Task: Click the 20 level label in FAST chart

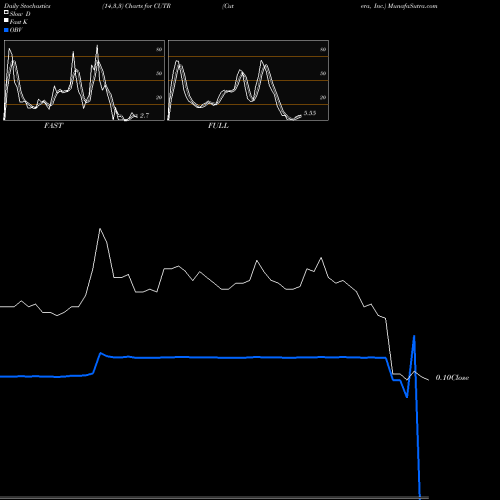Action: point(159,97)
